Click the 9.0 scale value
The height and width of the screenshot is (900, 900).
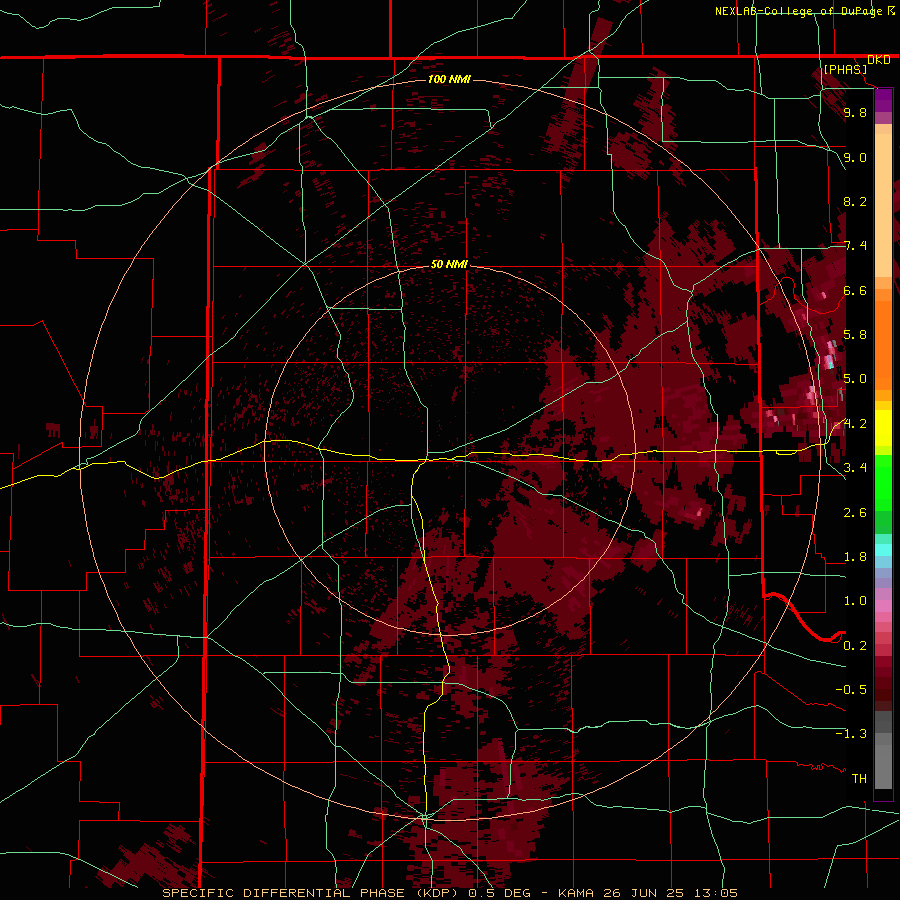[855, 157]
